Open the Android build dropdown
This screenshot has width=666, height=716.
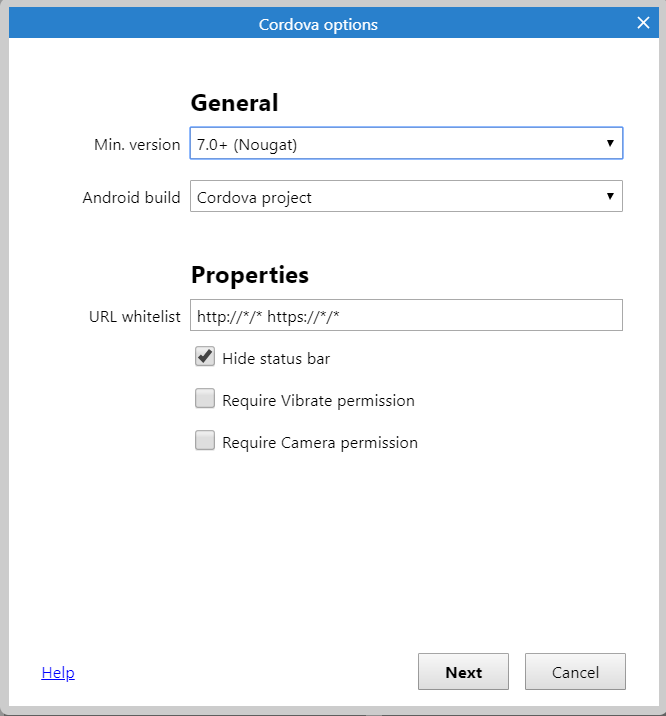[406, 196]
